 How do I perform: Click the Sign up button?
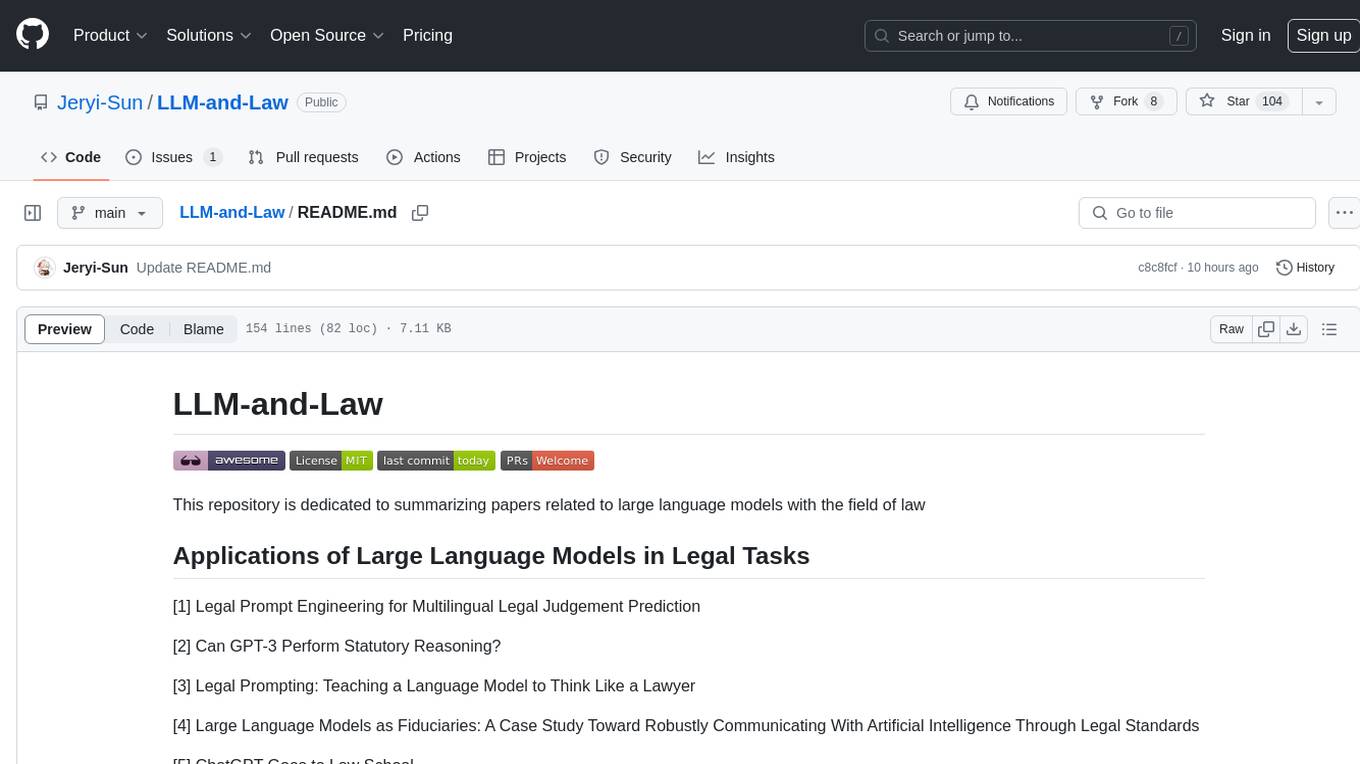tap(1323, 35)
